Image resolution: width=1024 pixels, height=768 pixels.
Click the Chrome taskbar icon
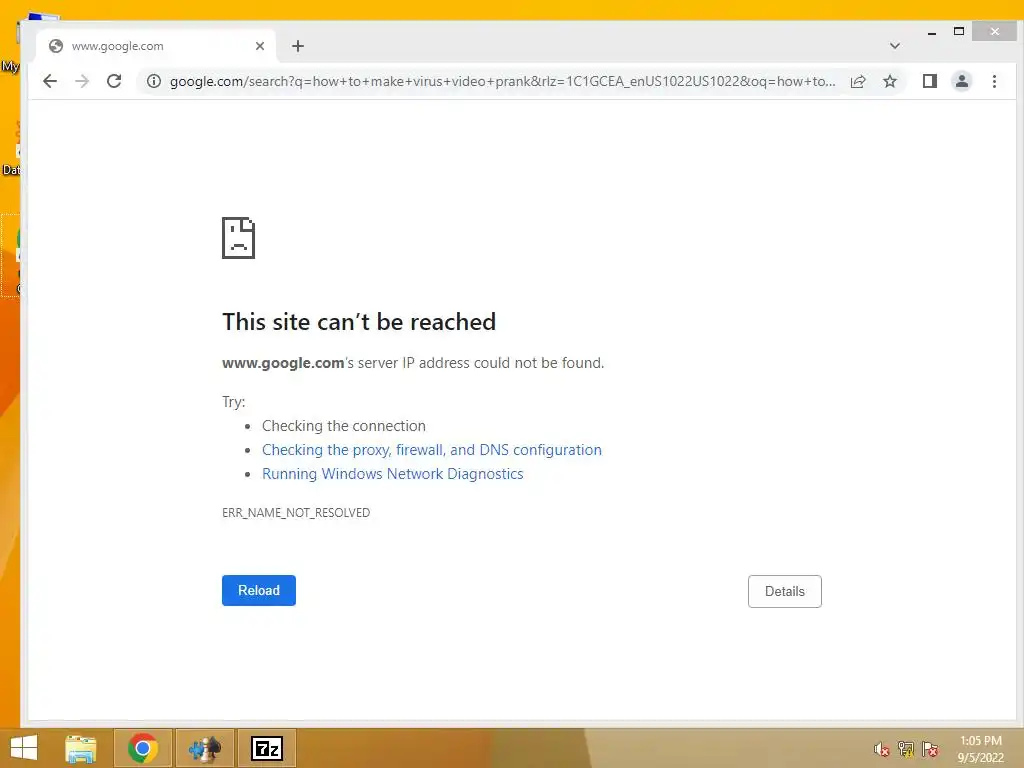pyautogui.click(x=143, y=748)
